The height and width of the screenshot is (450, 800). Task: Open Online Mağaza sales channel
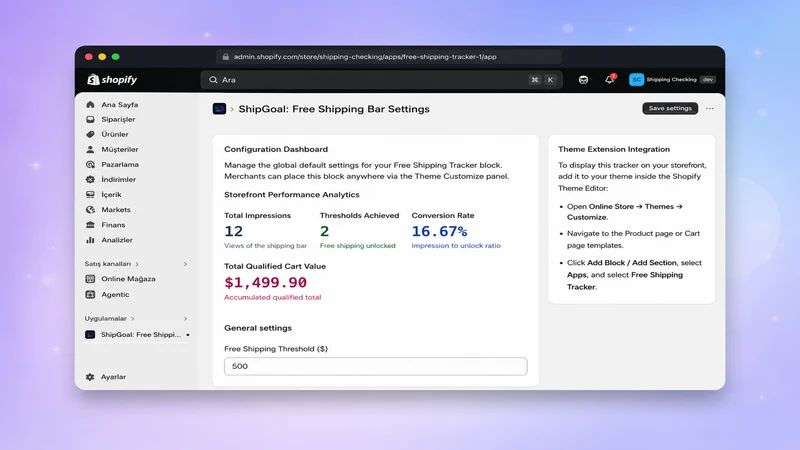[128, 279]
